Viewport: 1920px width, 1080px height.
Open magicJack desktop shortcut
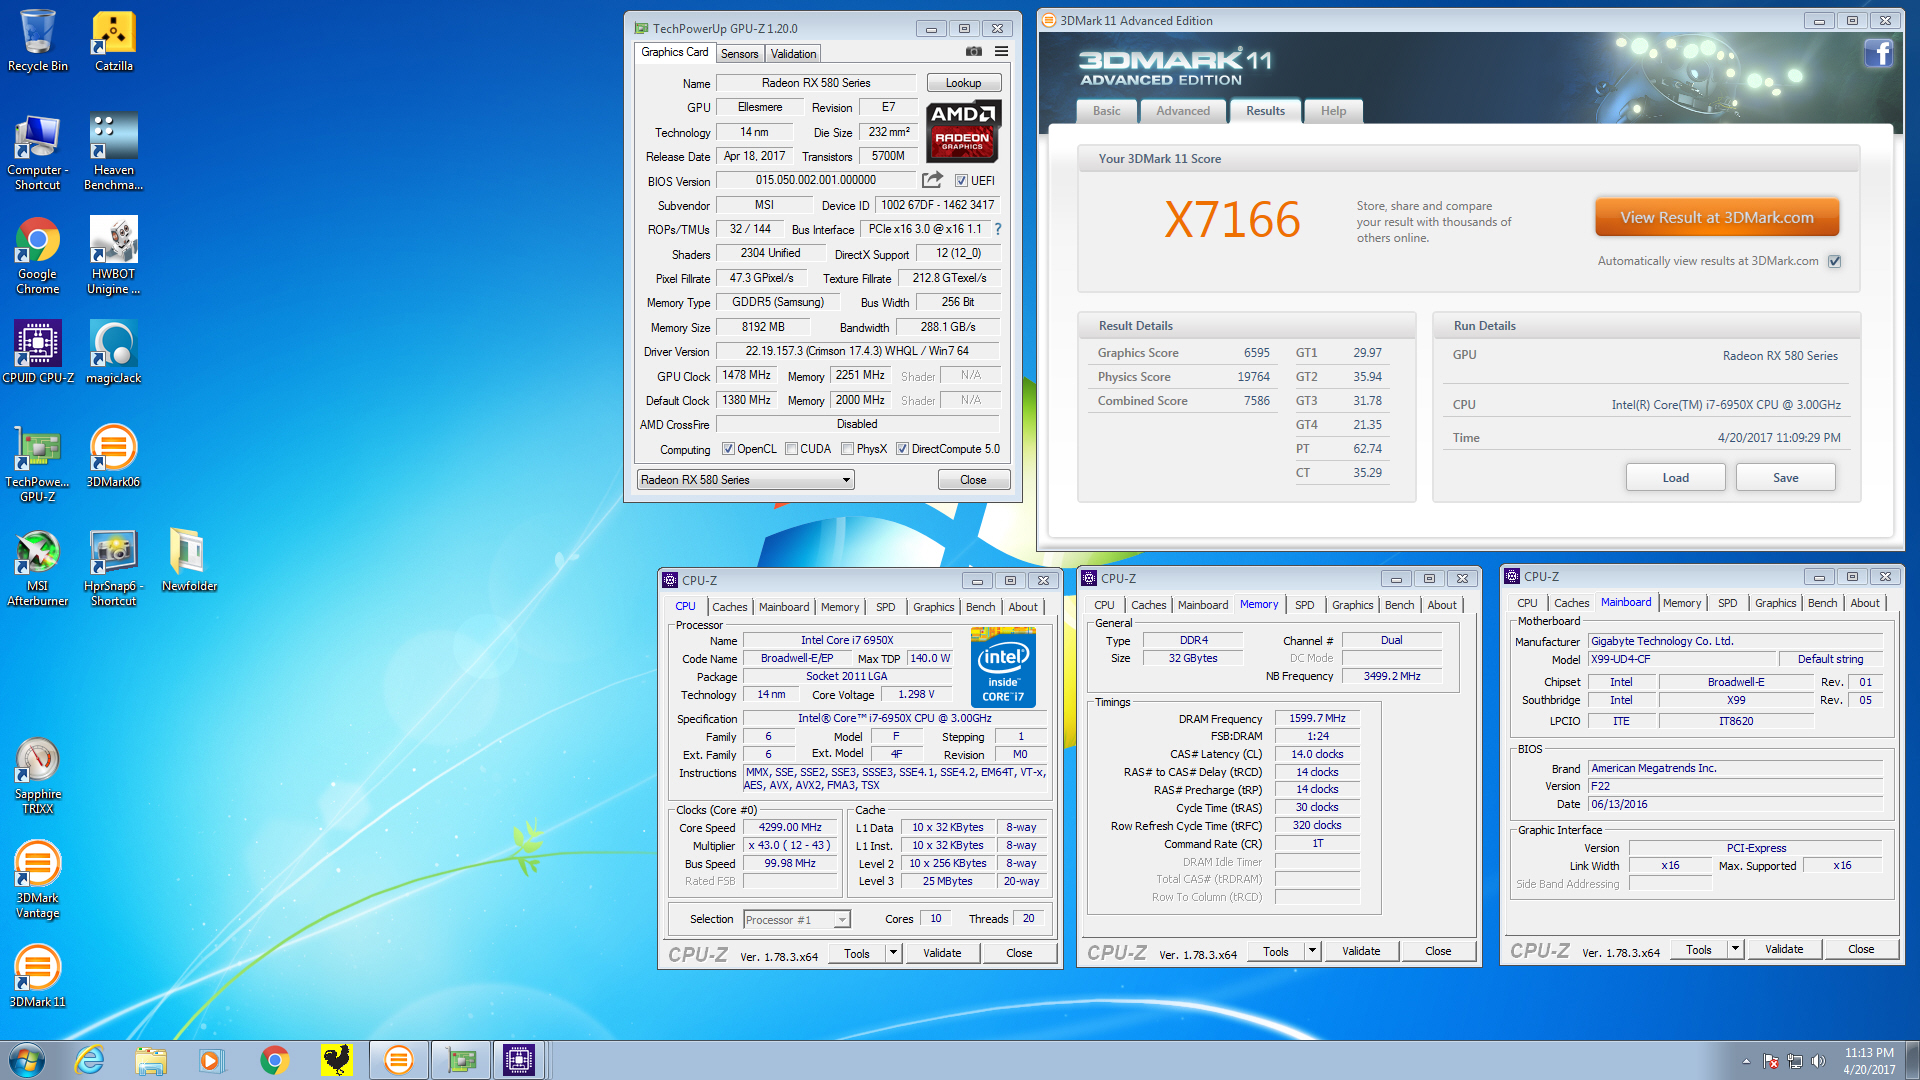[114, 352]
